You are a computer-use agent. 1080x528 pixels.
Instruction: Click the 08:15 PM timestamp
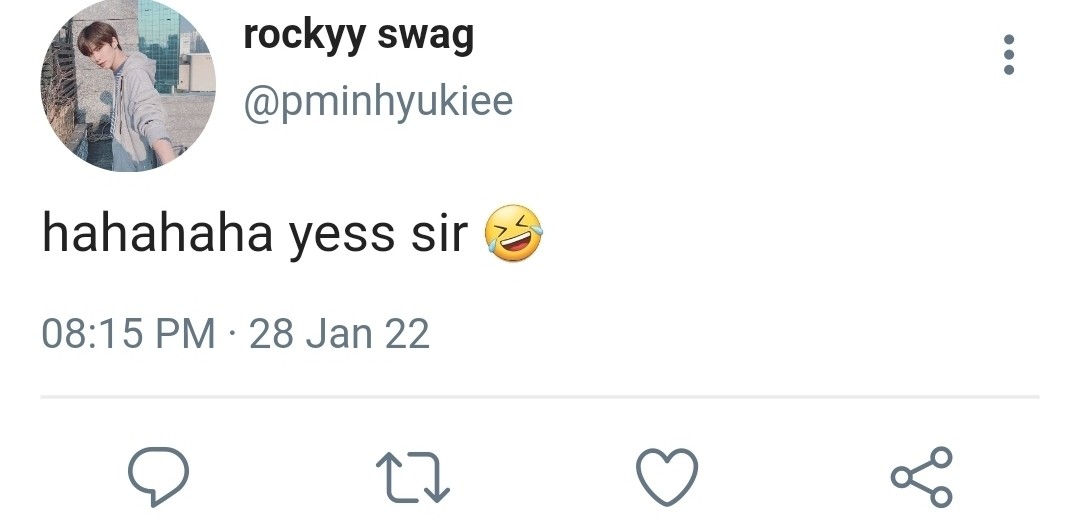(128, 333)
